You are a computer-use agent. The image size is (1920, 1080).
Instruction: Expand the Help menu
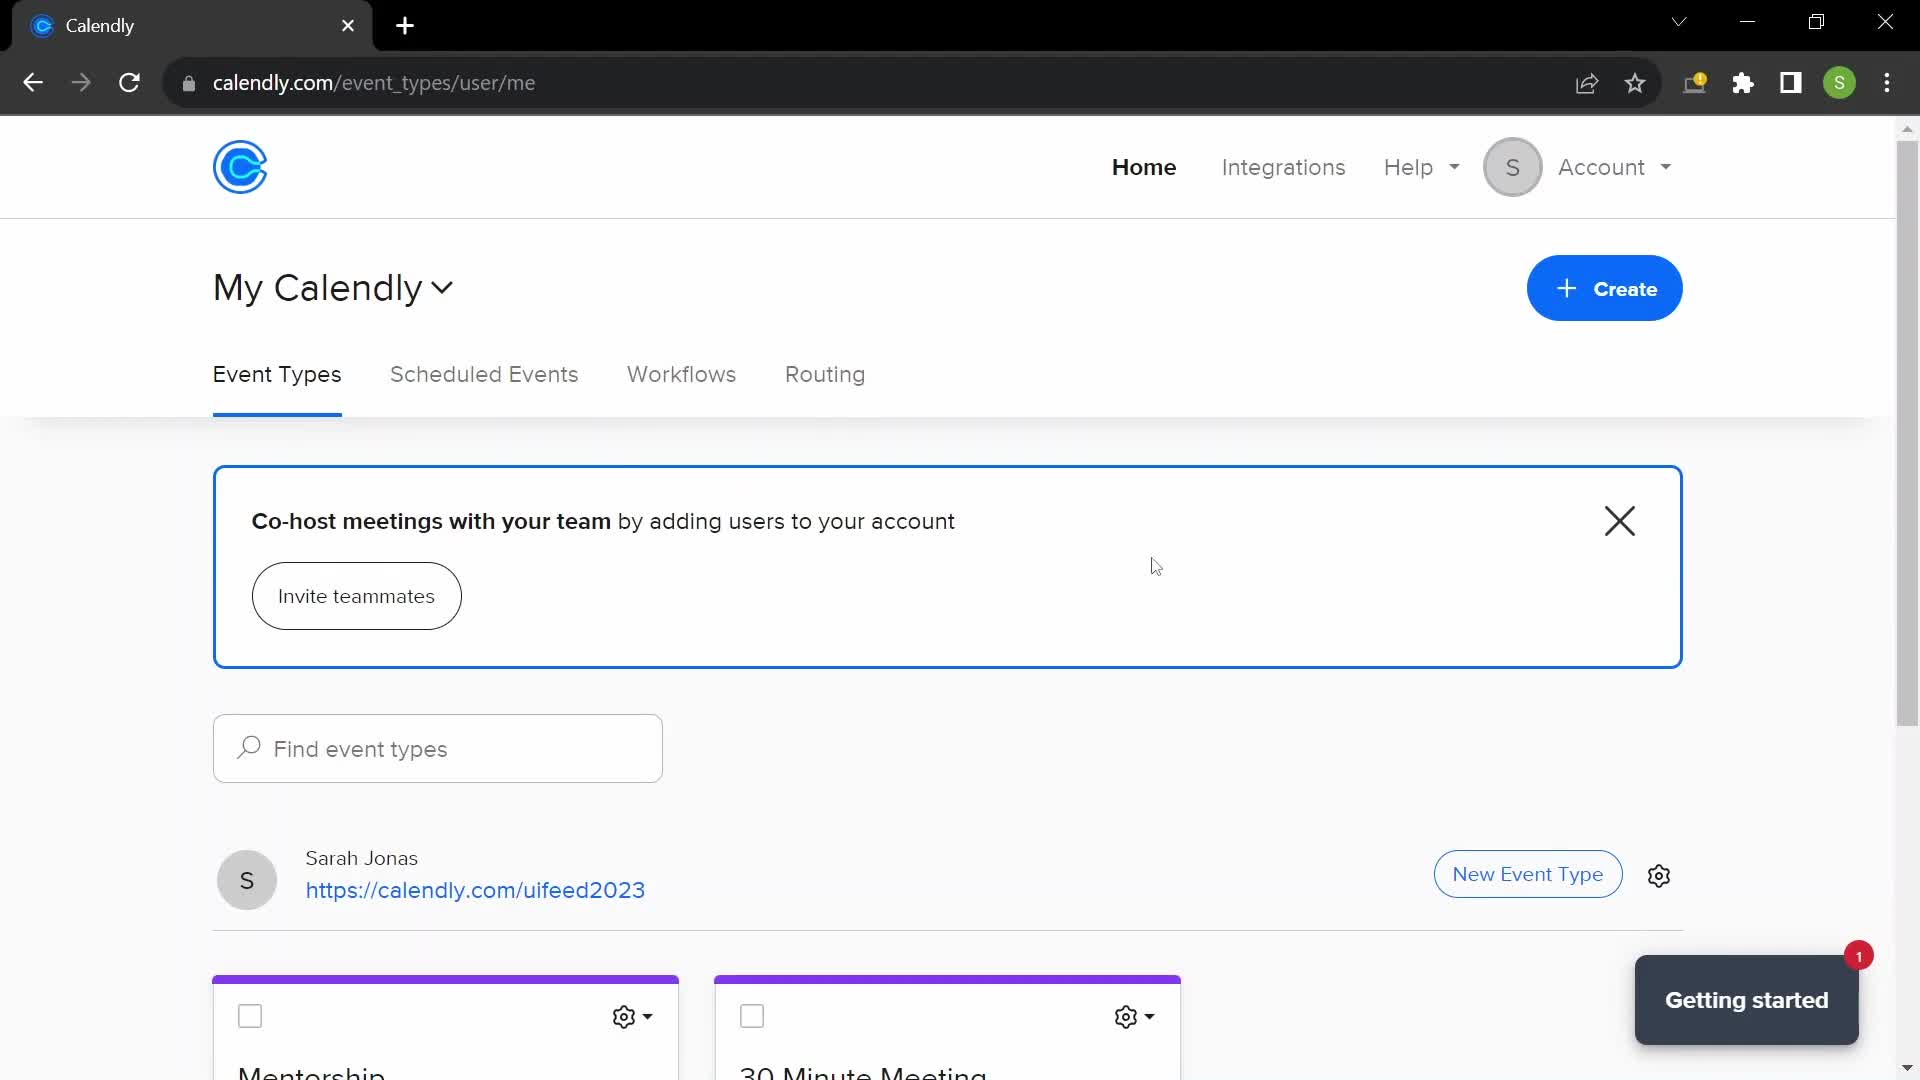pyautogui.click(x=1421, y=167)
